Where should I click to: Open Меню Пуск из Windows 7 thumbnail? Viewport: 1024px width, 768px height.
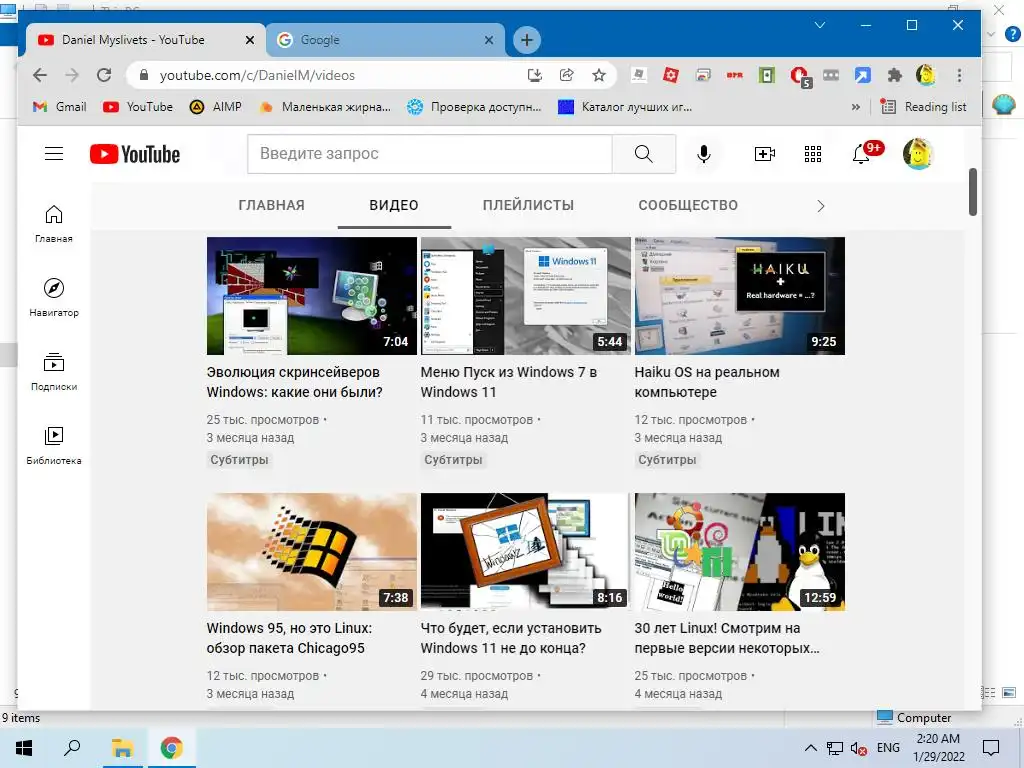[x=526, y=296]
